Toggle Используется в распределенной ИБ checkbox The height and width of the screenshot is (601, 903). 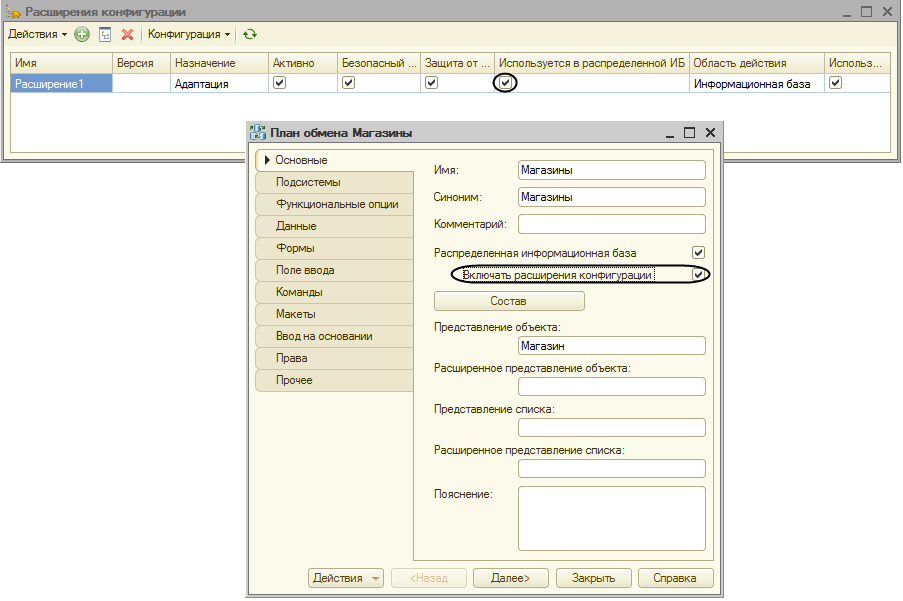[x=506, y=83]
